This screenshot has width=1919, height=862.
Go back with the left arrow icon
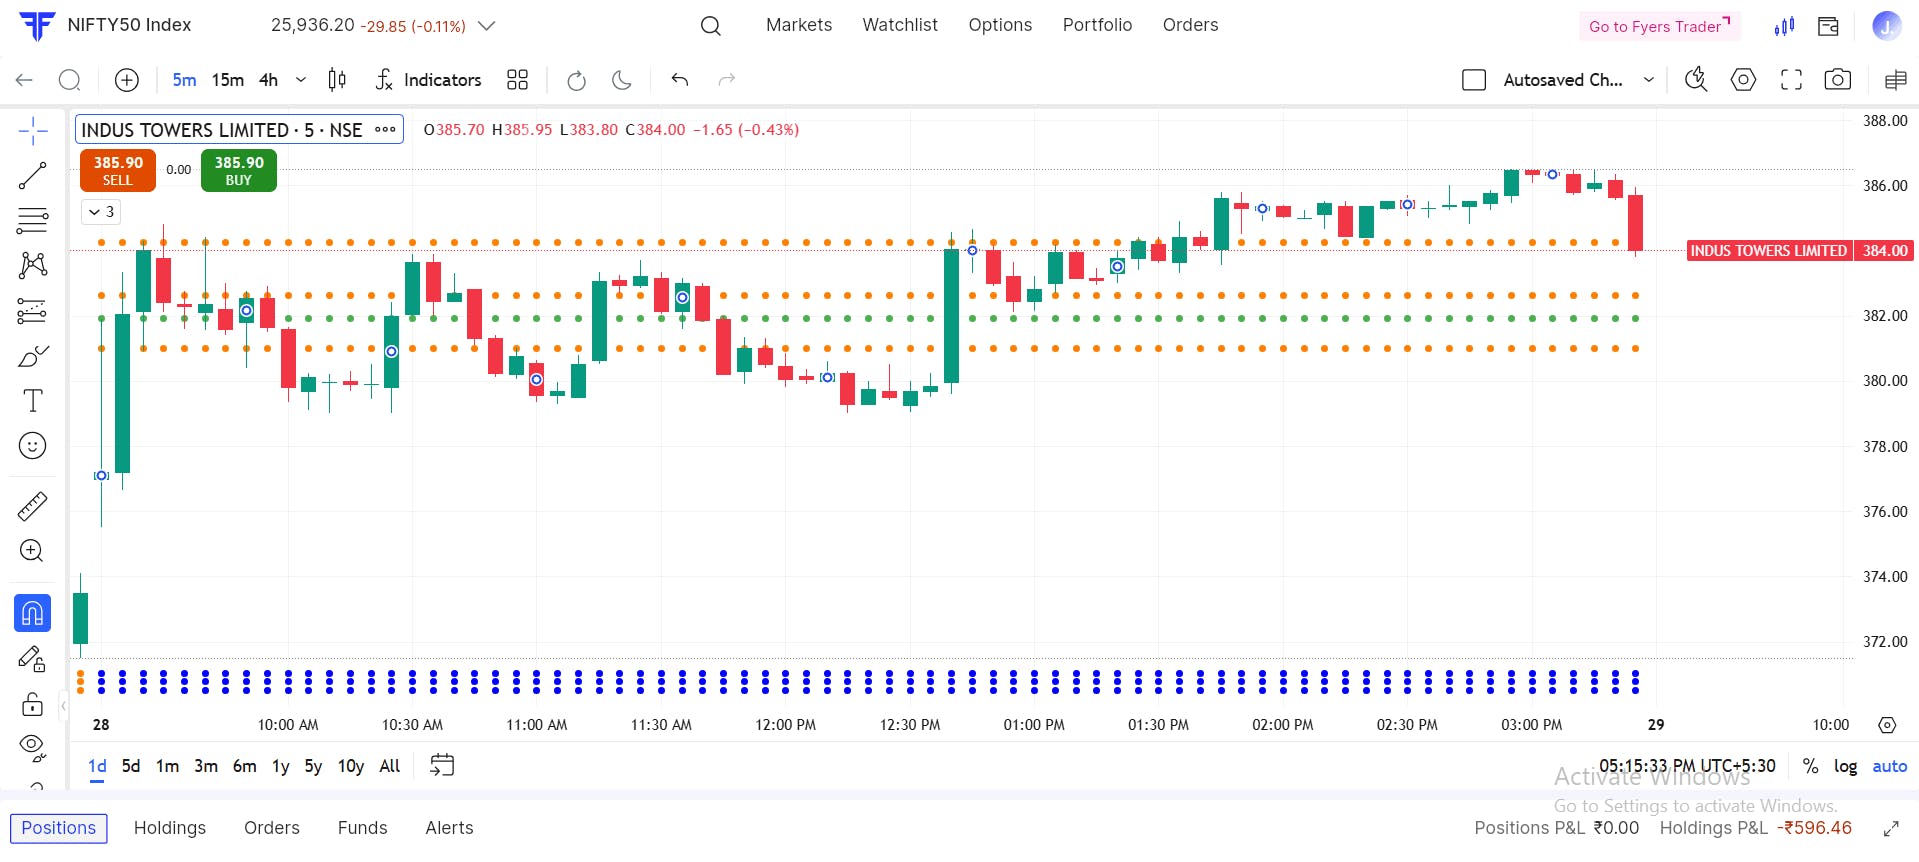pyautogui.click(x=25, y=80)
